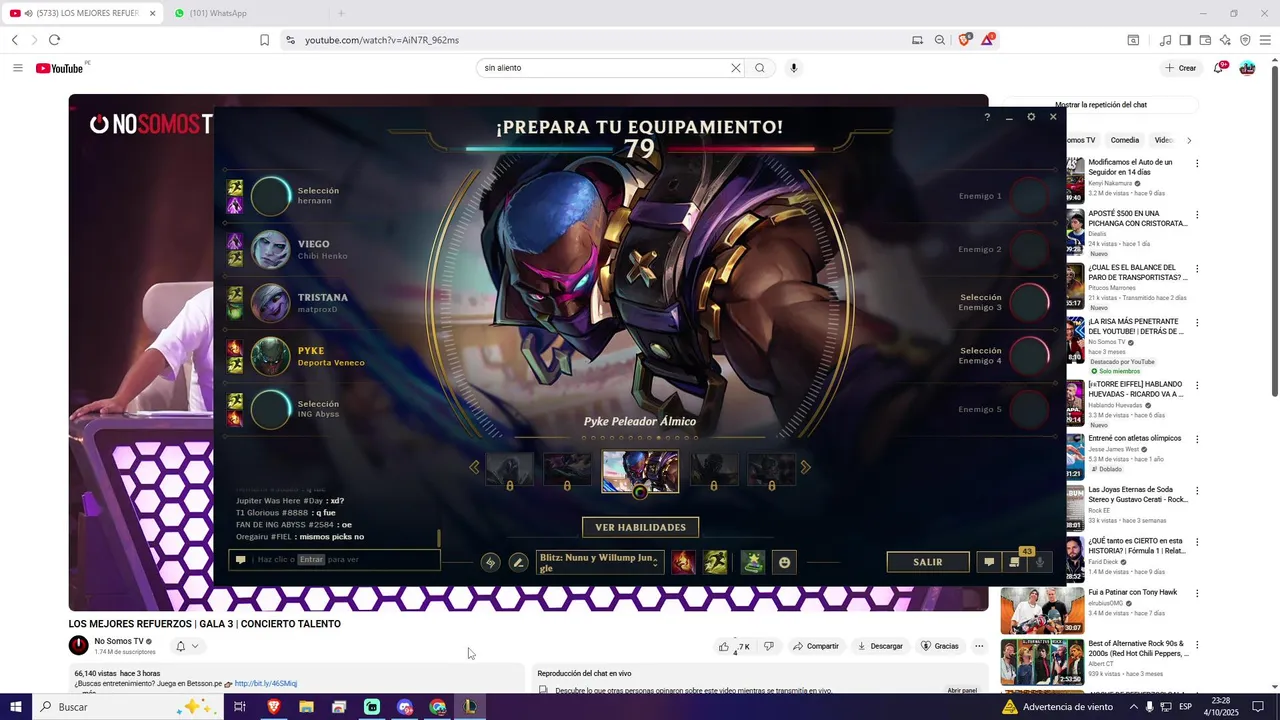1280x720 pixels.
Task: Open the Brave Rewards triangle icon
Action: [x=988, y=40]
